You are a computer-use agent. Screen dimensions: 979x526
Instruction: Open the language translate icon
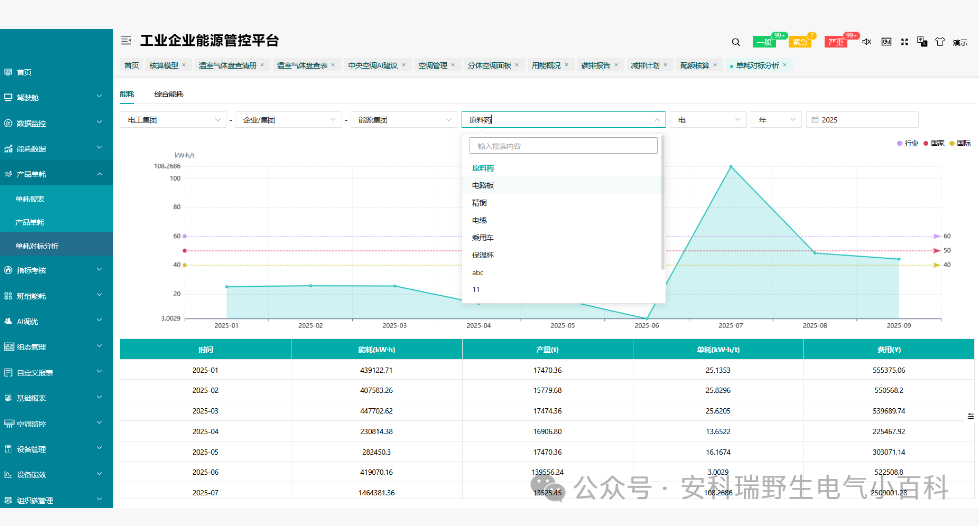tap(922, 41)
